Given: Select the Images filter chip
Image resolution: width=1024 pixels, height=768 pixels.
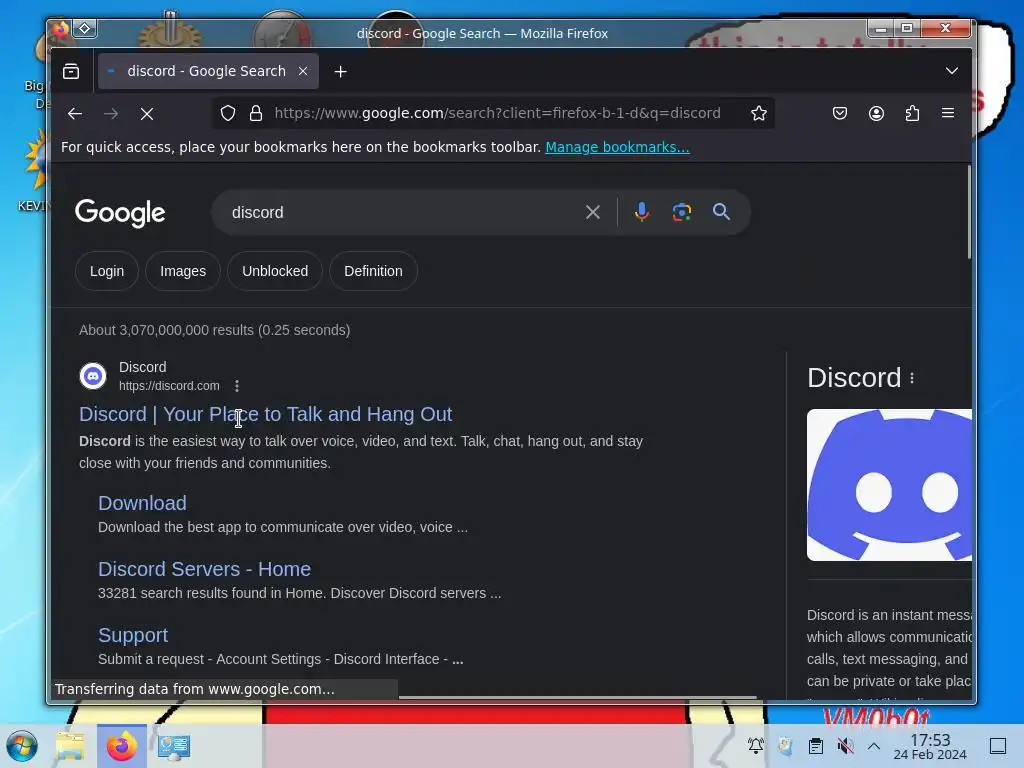Looking at the screenshot, I should [183, 271].
